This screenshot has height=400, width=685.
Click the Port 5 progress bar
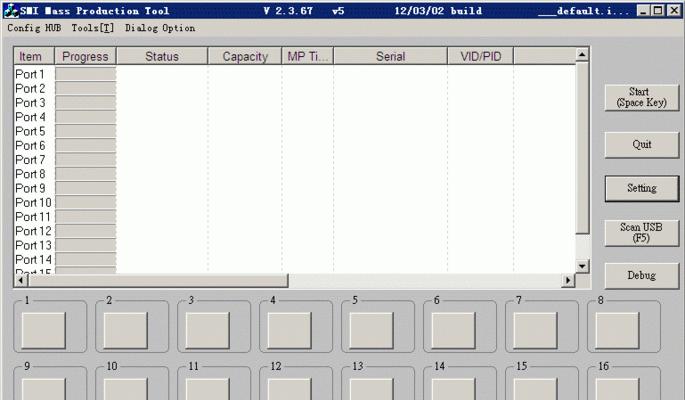pos(86,131)
